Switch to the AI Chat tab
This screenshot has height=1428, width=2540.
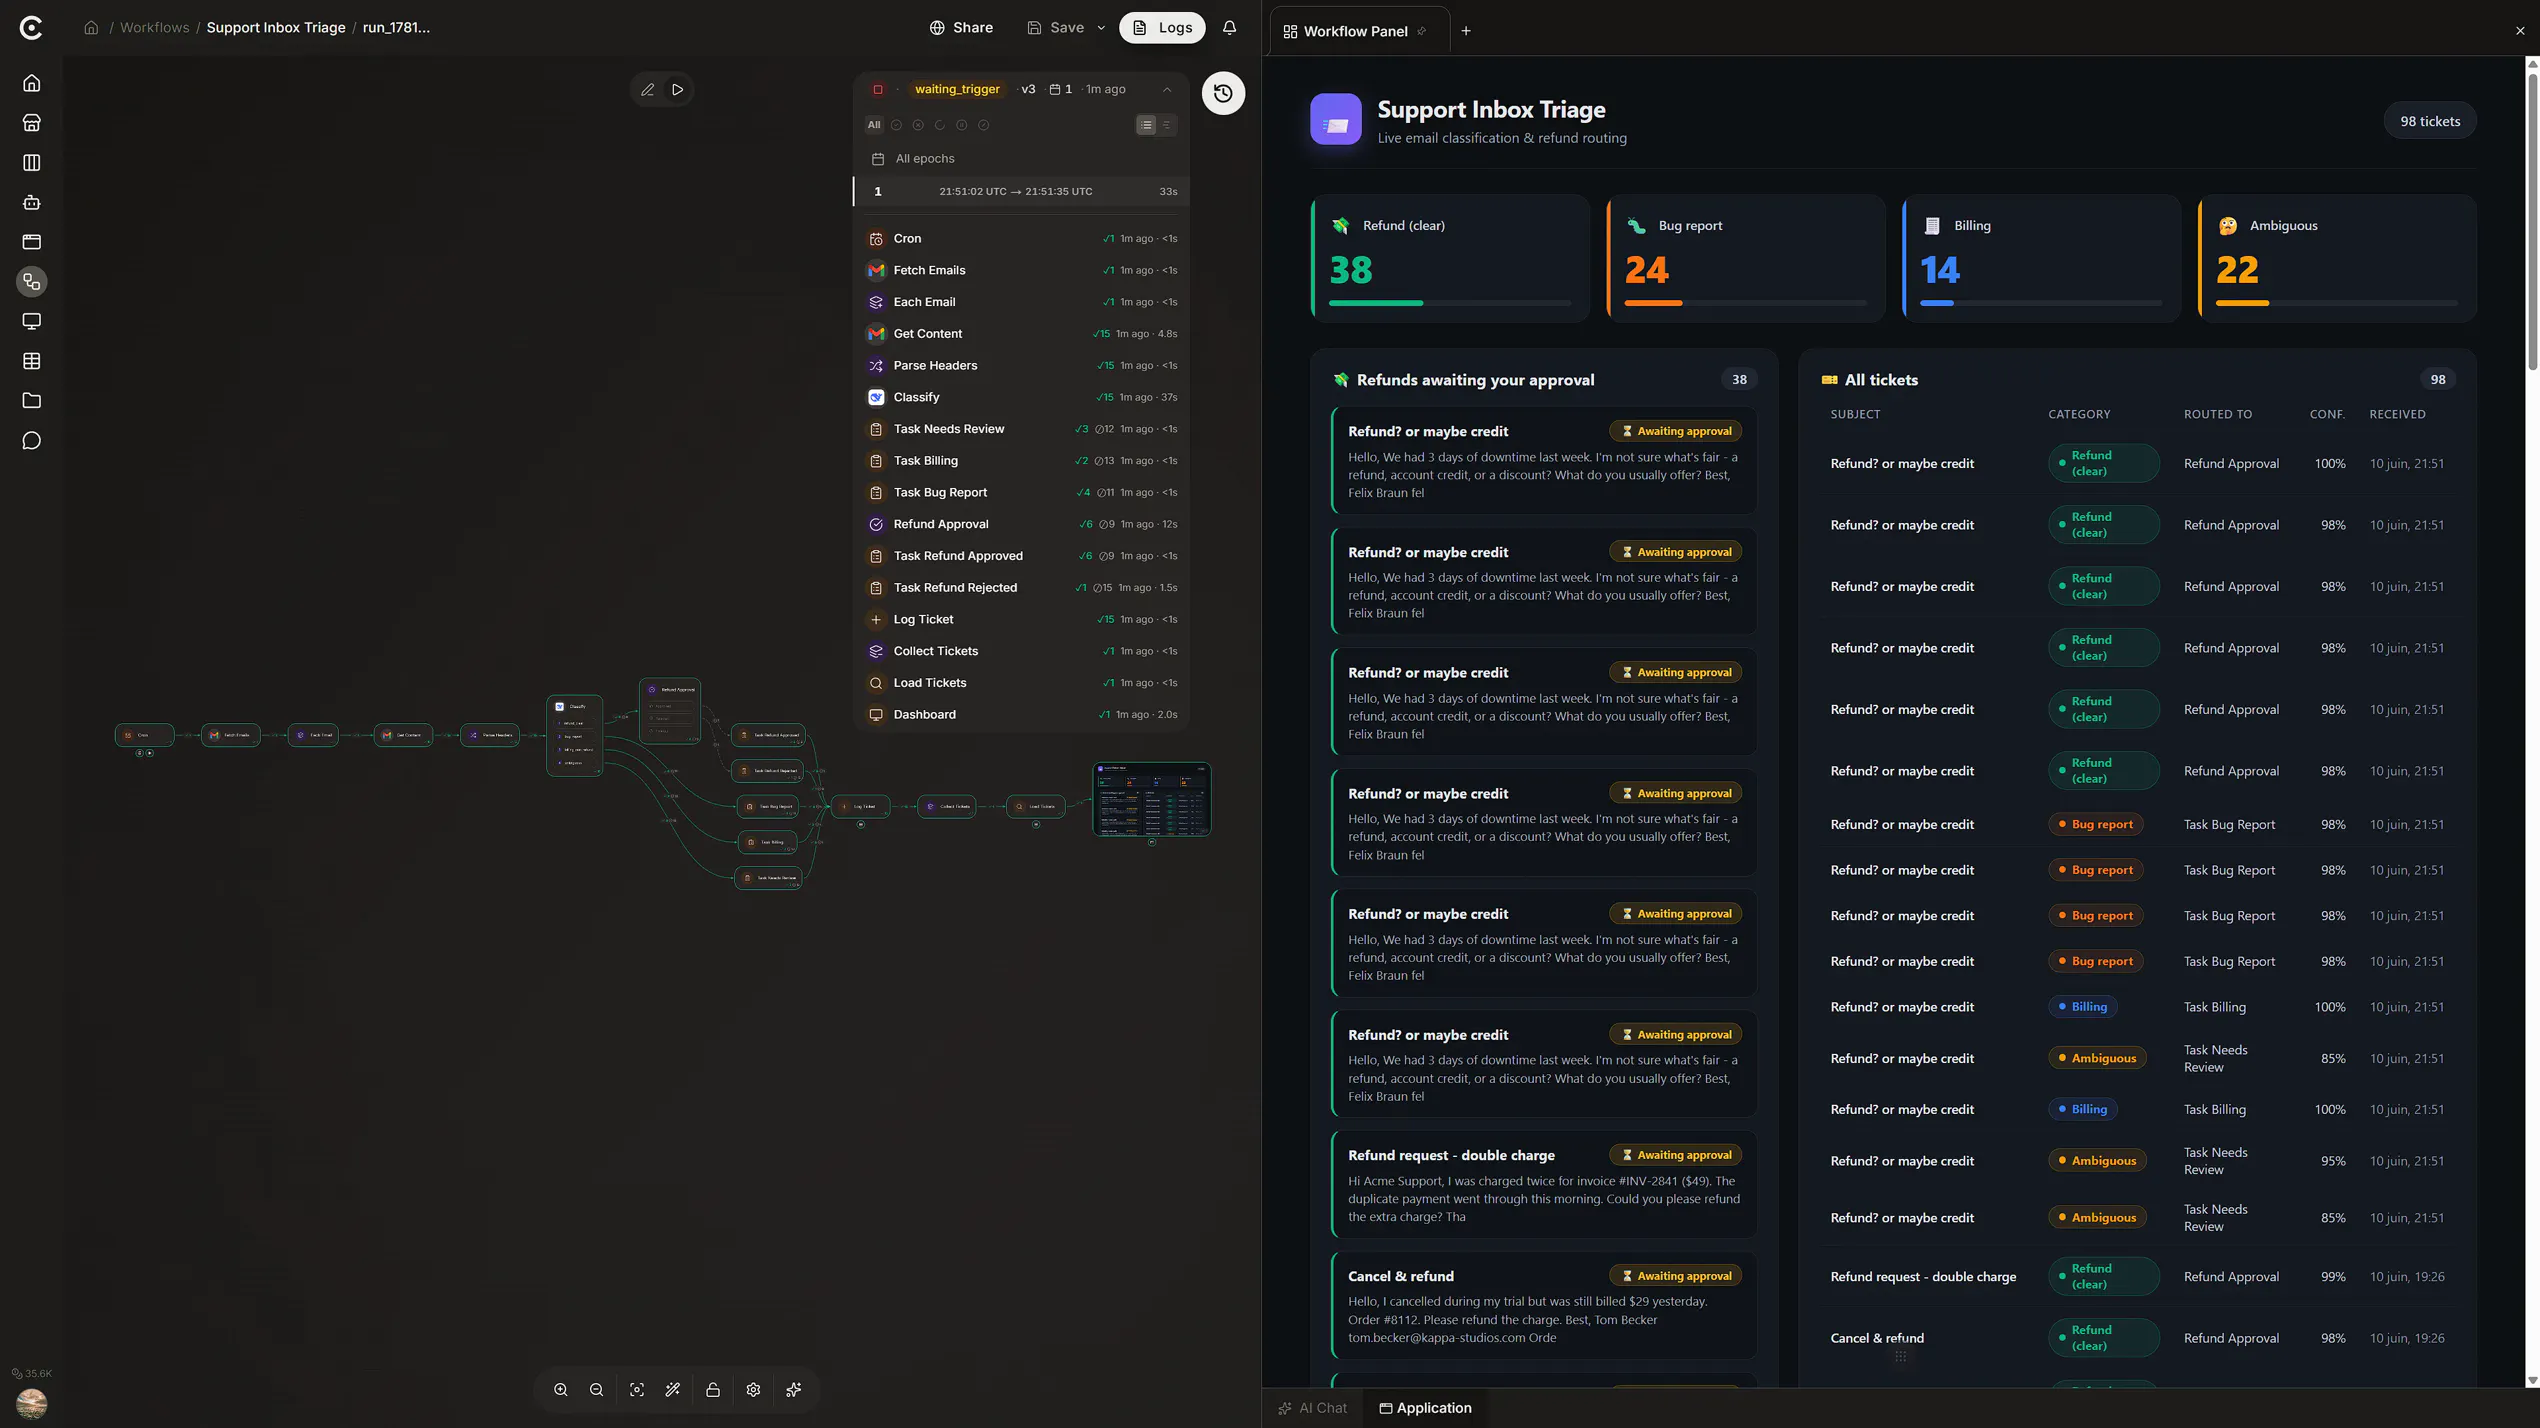click(1313, 1408)
